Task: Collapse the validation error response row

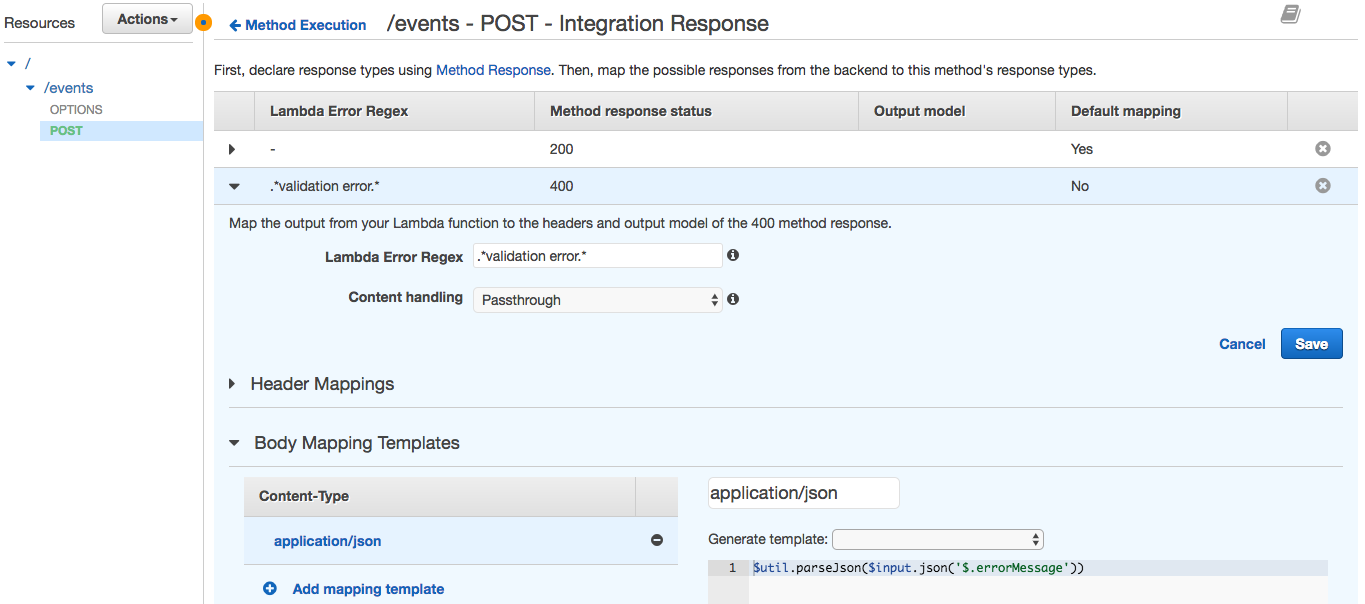Action: (234, 186)
